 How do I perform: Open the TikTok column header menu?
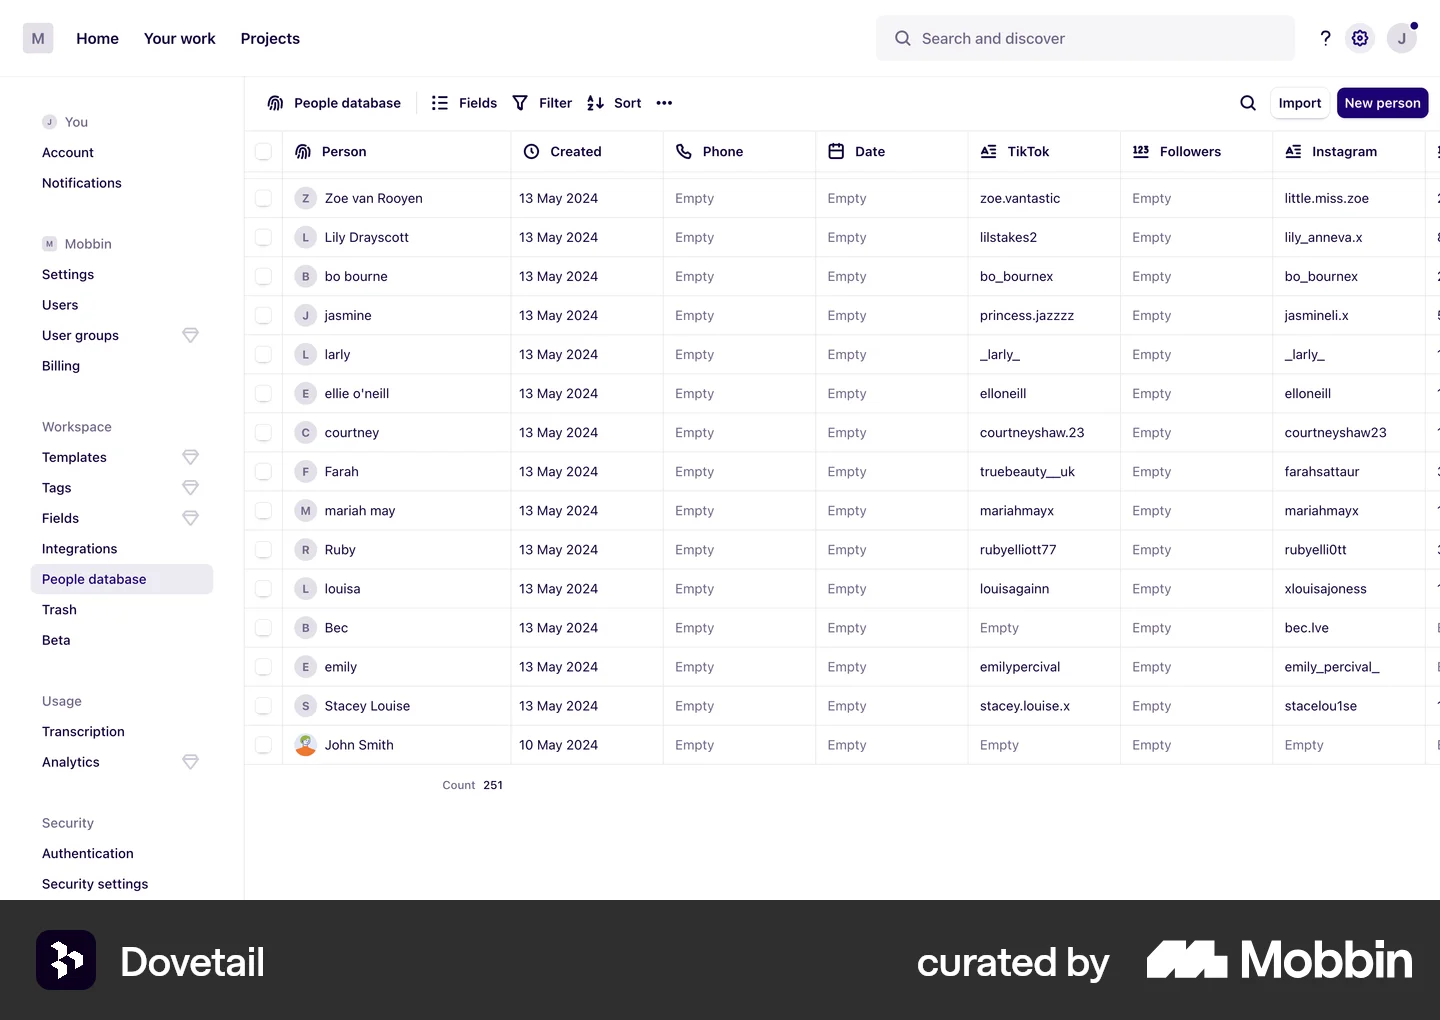coord(1044,152)
